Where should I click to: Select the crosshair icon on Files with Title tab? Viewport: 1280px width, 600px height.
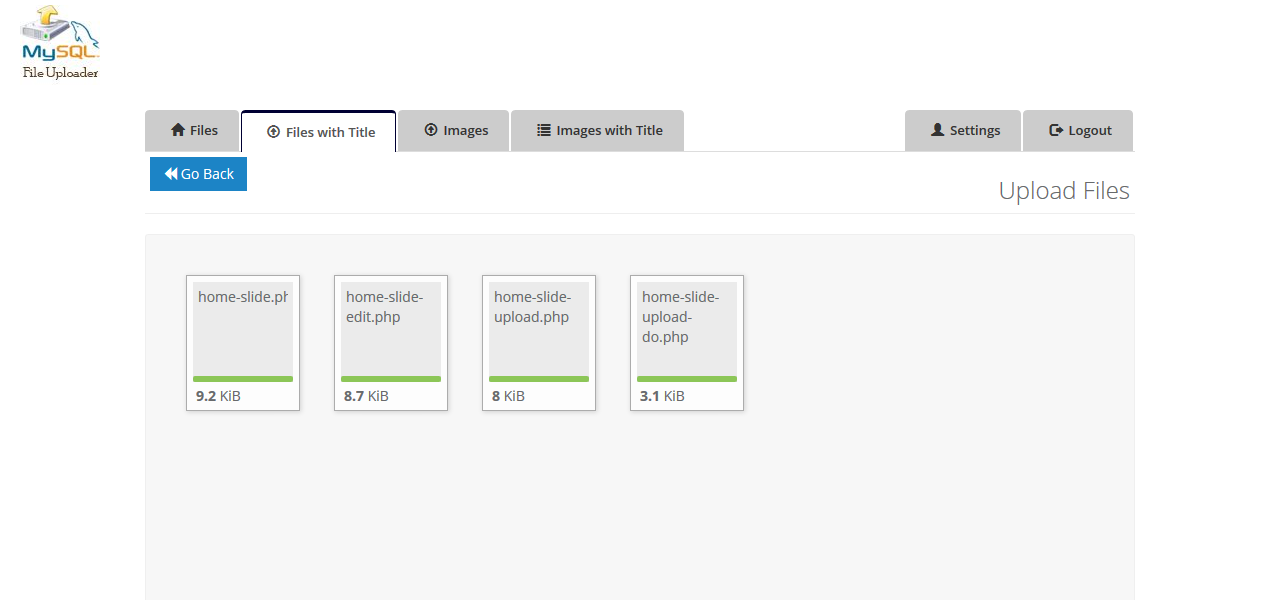tap(272, 130)
